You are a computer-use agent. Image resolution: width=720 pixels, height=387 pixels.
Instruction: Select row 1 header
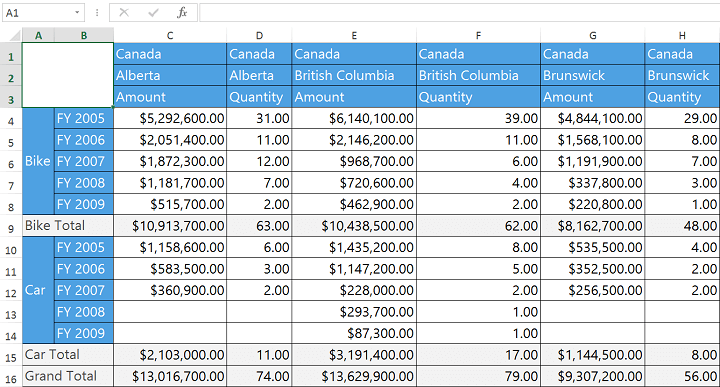11,54
